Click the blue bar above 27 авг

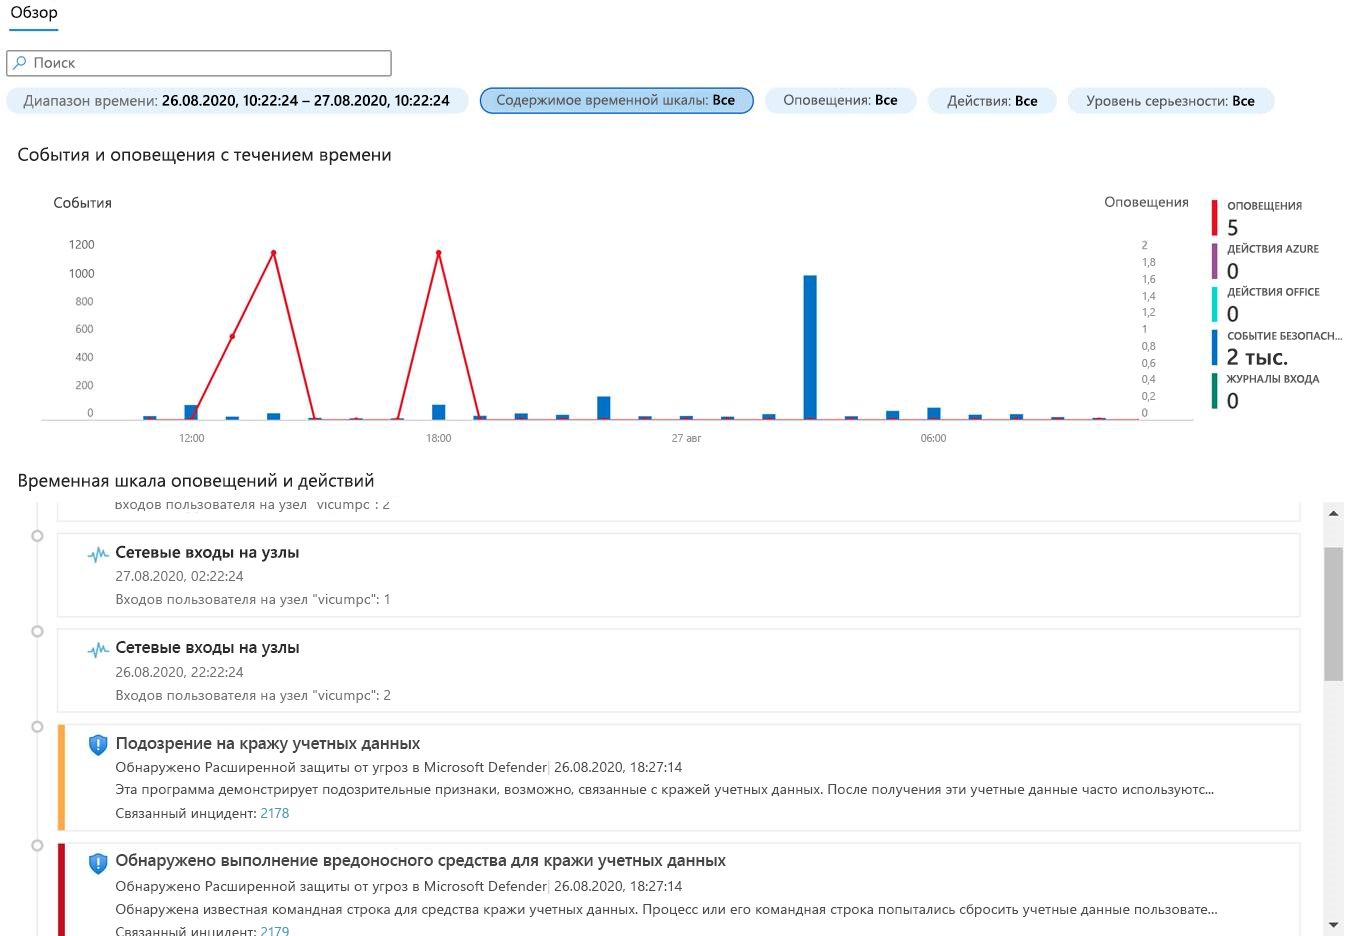[x=686, y=417]
